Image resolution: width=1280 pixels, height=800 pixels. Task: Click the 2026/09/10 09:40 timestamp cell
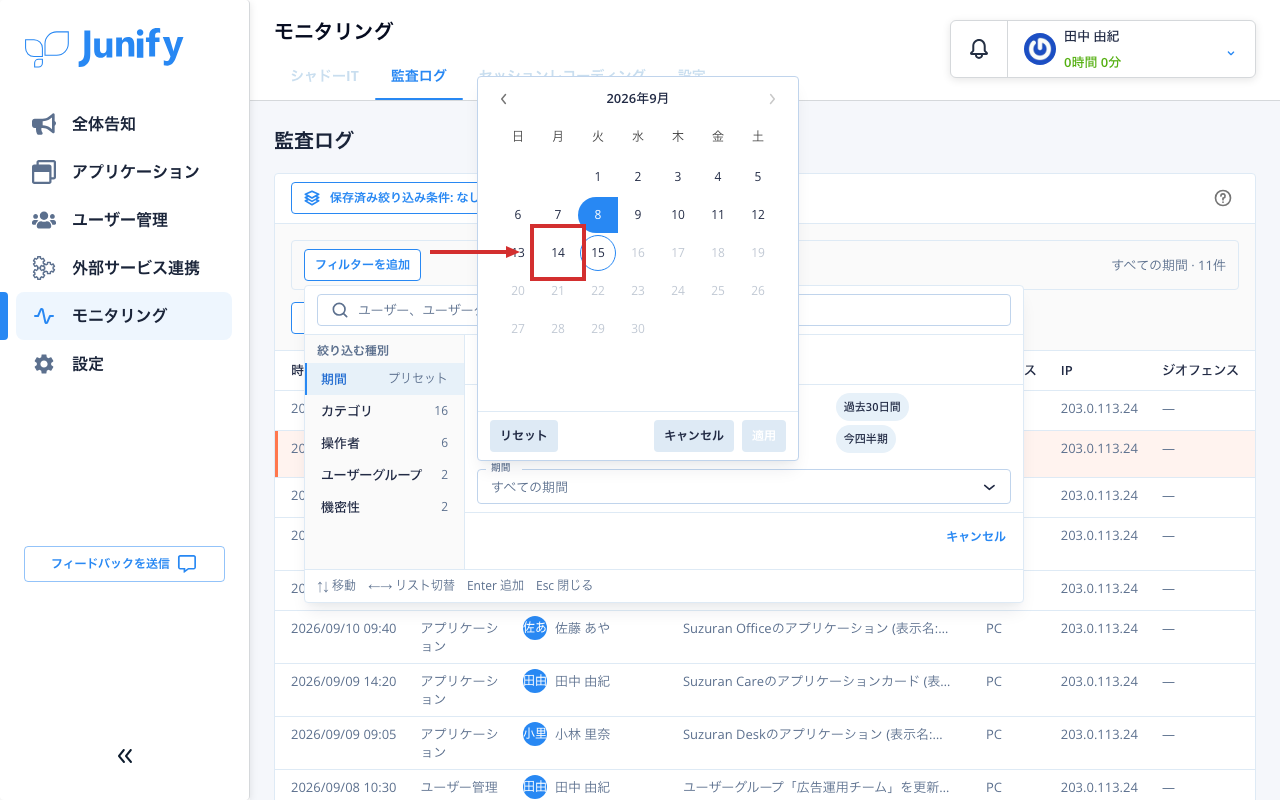(x=344, y=629)
